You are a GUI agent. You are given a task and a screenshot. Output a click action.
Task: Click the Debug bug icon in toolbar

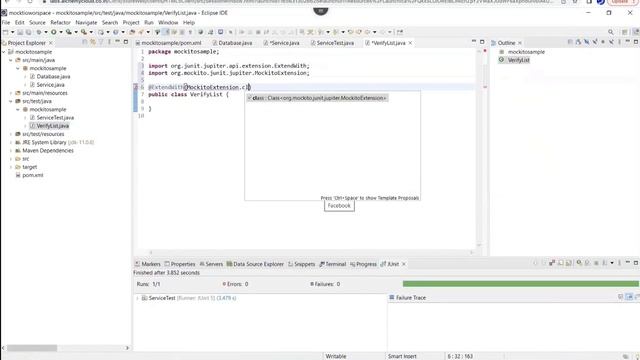click(38, 32)
